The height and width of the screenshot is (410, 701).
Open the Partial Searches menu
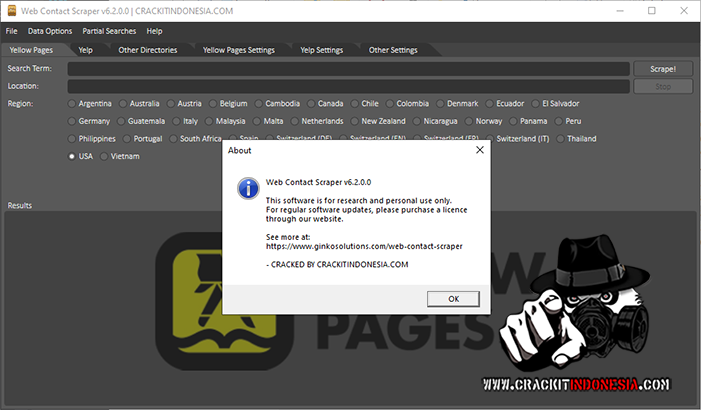(x=109, y=31)
